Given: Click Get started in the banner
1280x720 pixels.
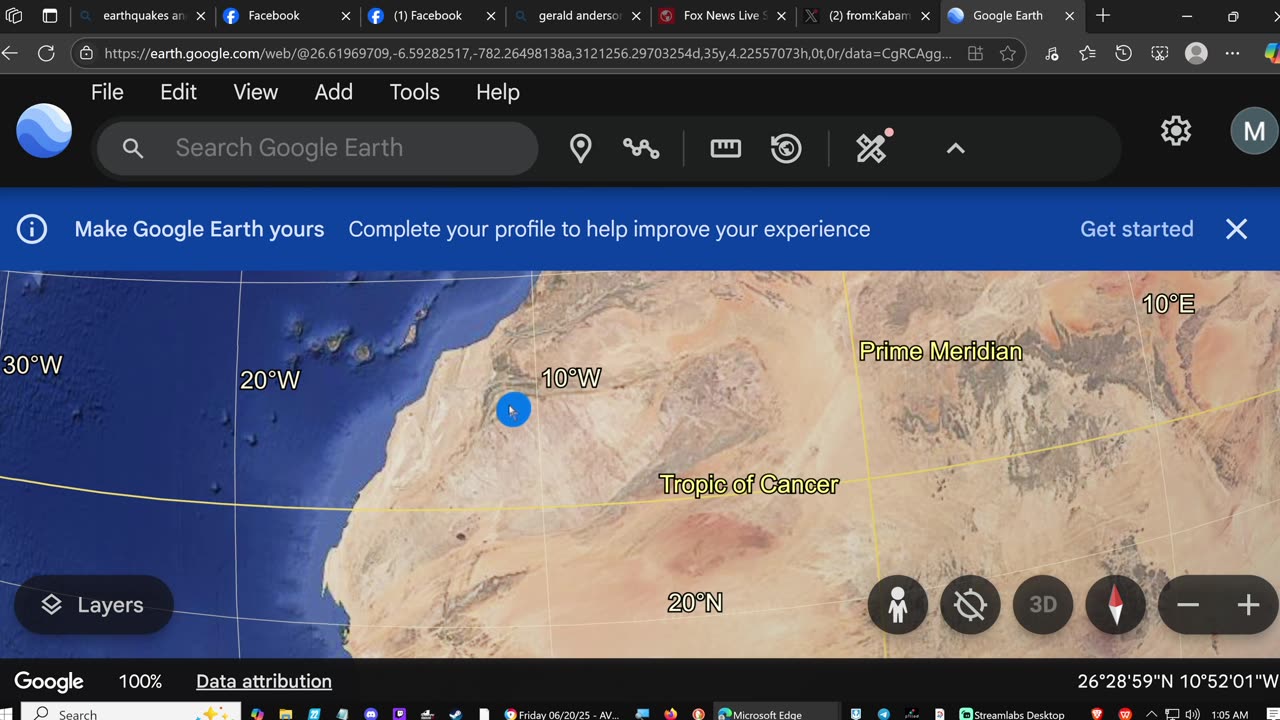Looking at the screenshot, I should pos(1137,229).
